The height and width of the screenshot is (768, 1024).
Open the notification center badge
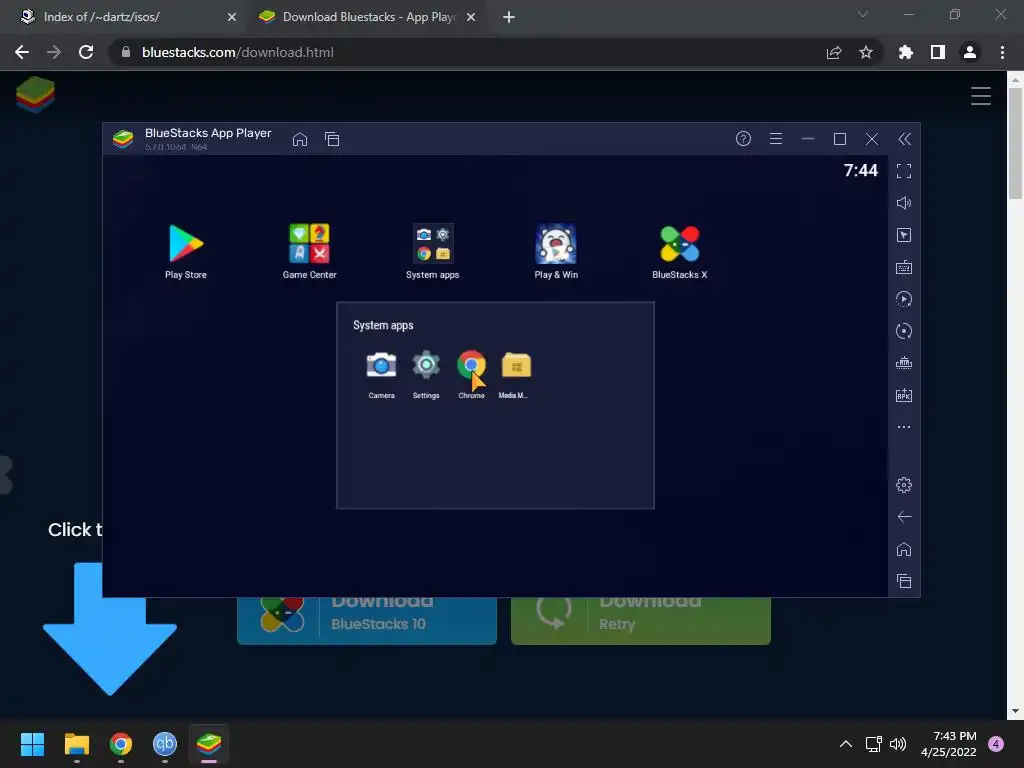click(x=996, y=744)
